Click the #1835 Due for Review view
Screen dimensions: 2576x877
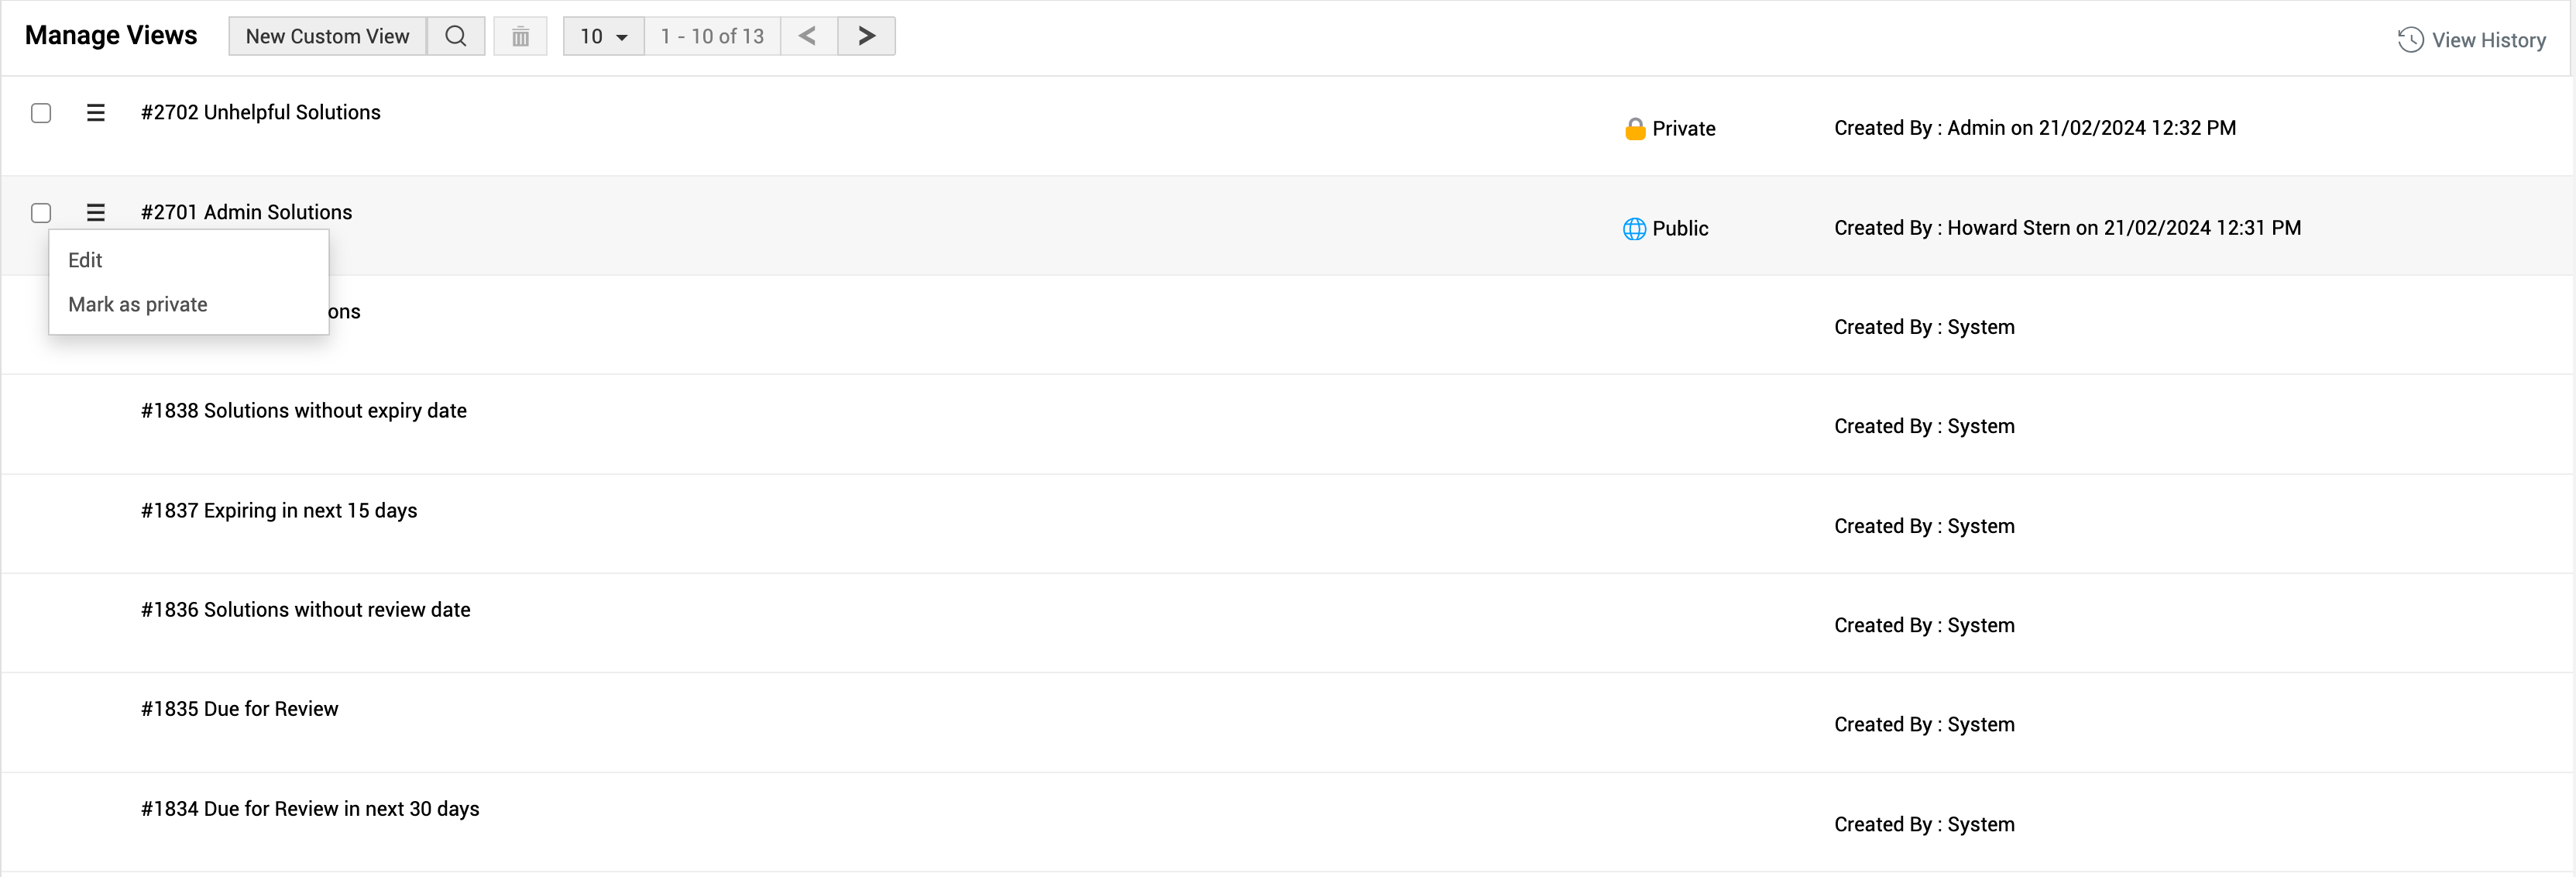240,708
